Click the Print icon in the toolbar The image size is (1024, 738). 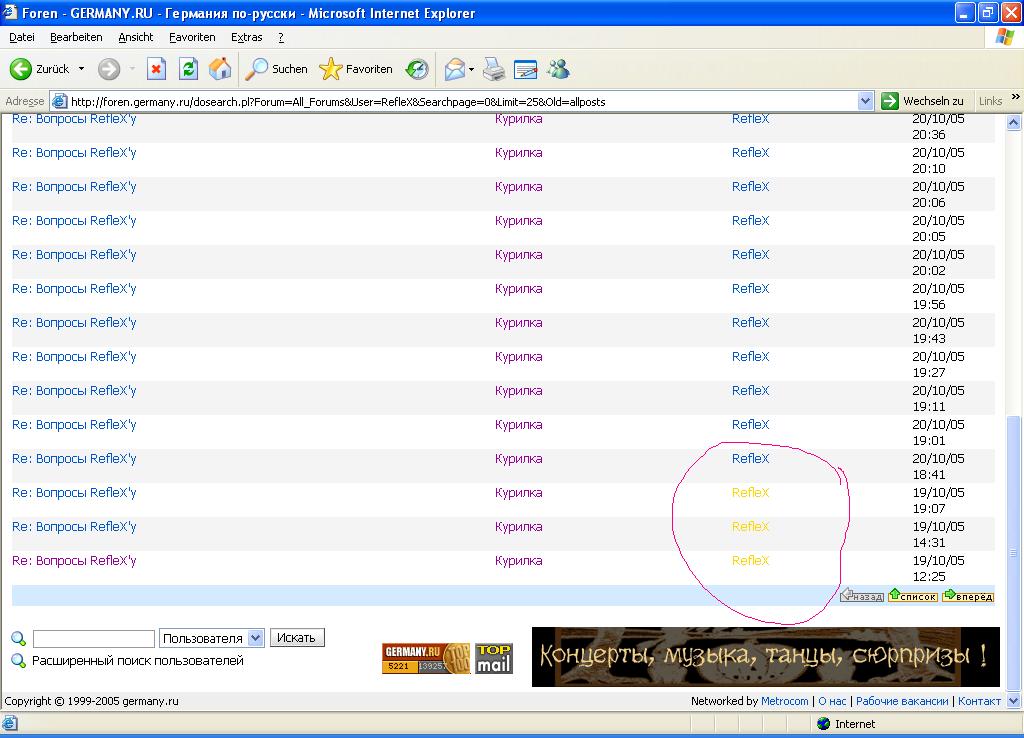pos(494,69)
